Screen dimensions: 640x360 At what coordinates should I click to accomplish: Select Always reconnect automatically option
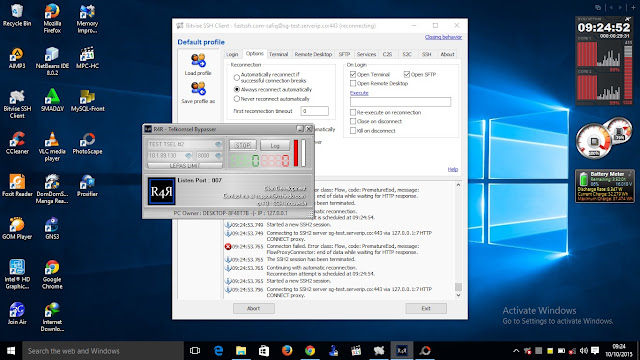[x=236, y=89]
